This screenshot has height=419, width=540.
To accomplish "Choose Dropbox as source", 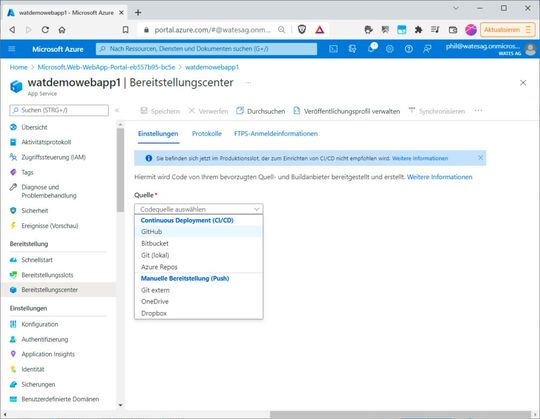I will point(199,313).
